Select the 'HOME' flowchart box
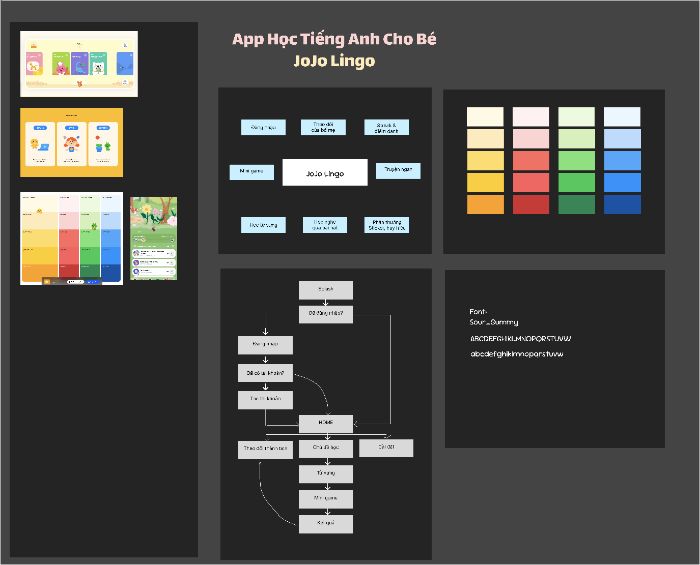 coord(326,424)
